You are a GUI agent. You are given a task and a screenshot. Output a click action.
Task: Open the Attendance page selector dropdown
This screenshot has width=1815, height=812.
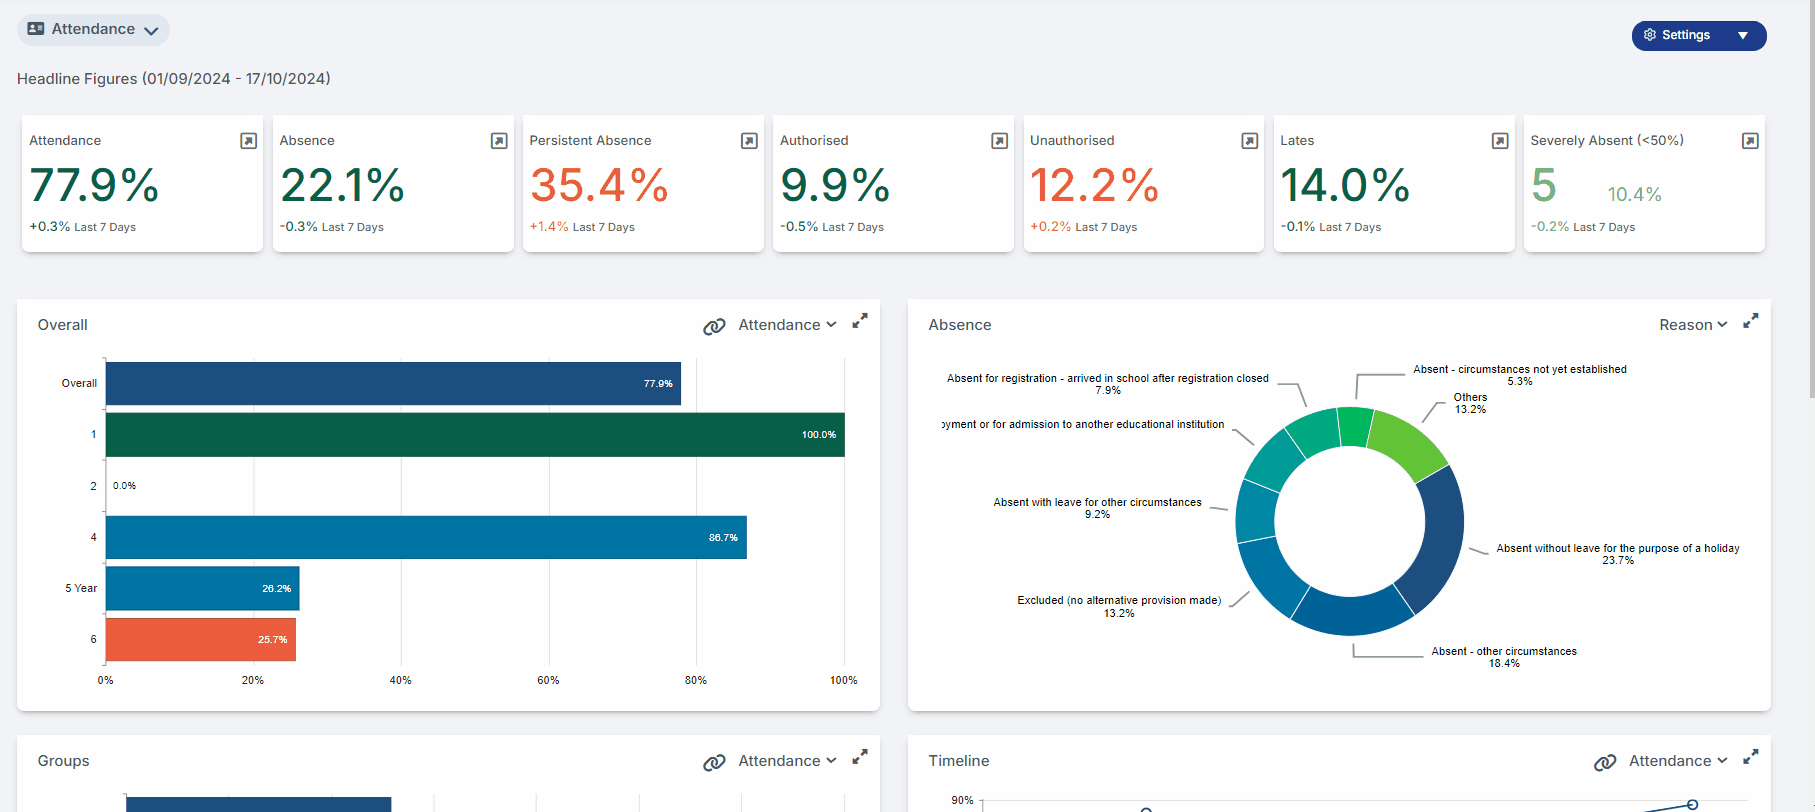pos(93,30)
